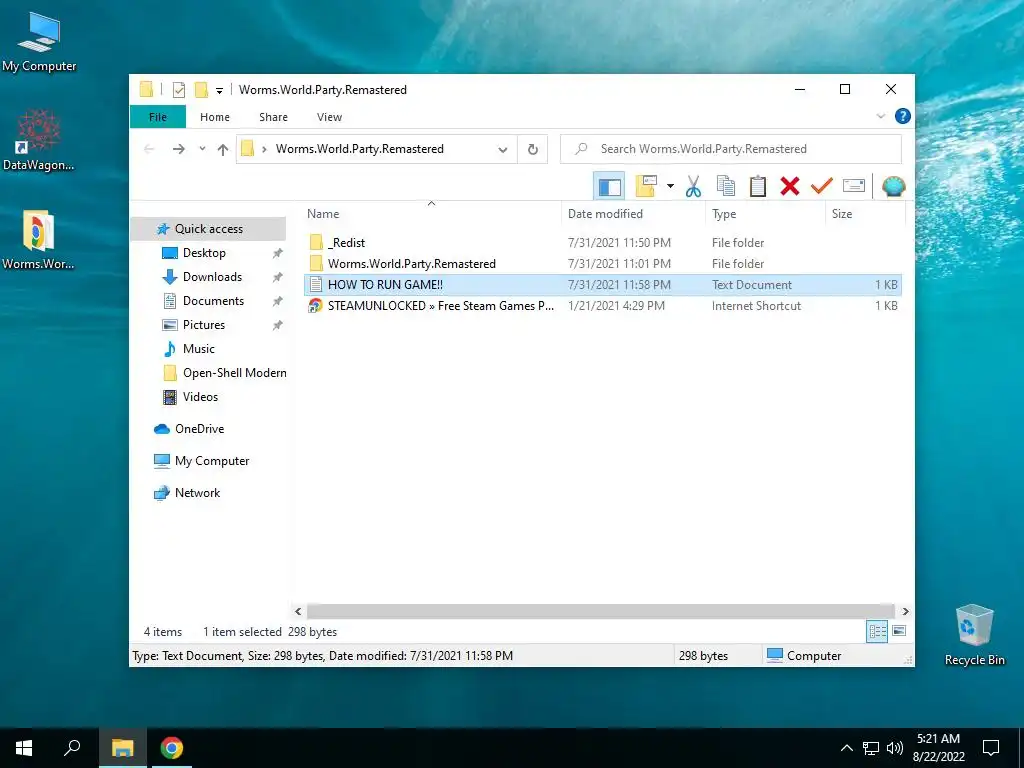Switch to Large icons view in status bar
This screenshot has height=768, width=1024.
[899, 631]
